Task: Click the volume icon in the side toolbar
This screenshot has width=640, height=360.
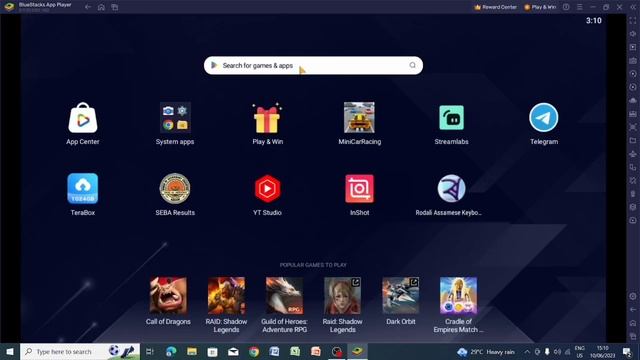Action: pos(633,34)
